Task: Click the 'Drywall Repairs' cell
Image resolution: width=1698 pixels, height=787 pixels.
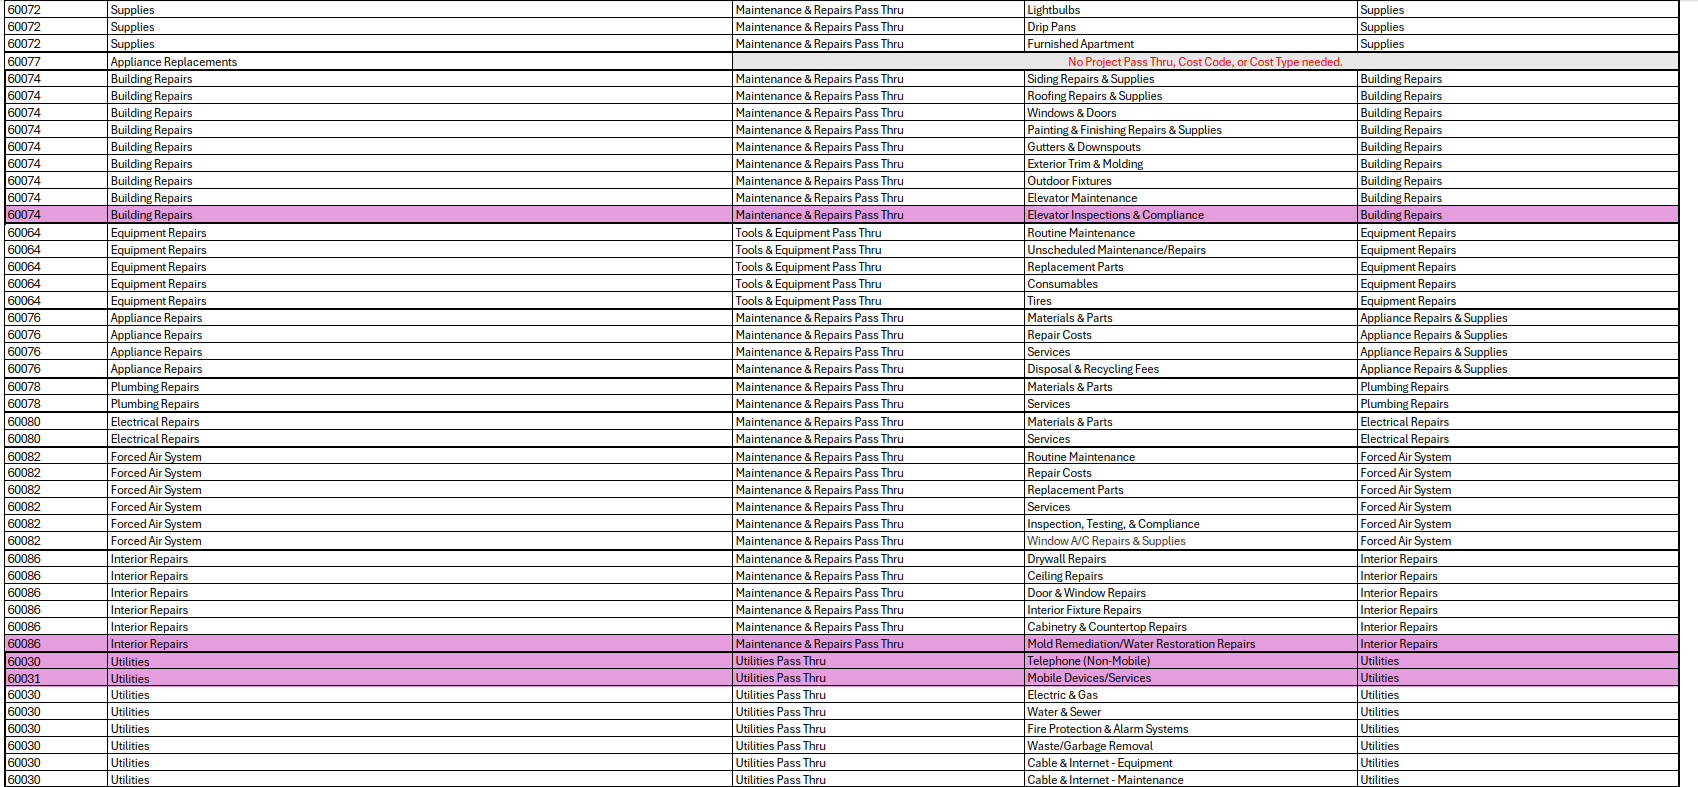Action: pyautogui.click(x=1190, y=559)
